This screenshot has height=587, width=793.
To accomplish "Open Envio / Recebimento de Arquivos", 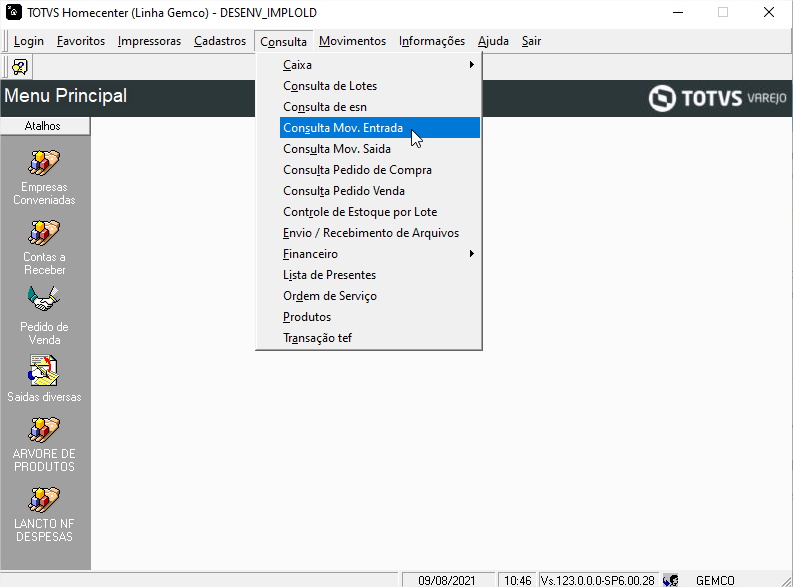I will click(380, 233).
